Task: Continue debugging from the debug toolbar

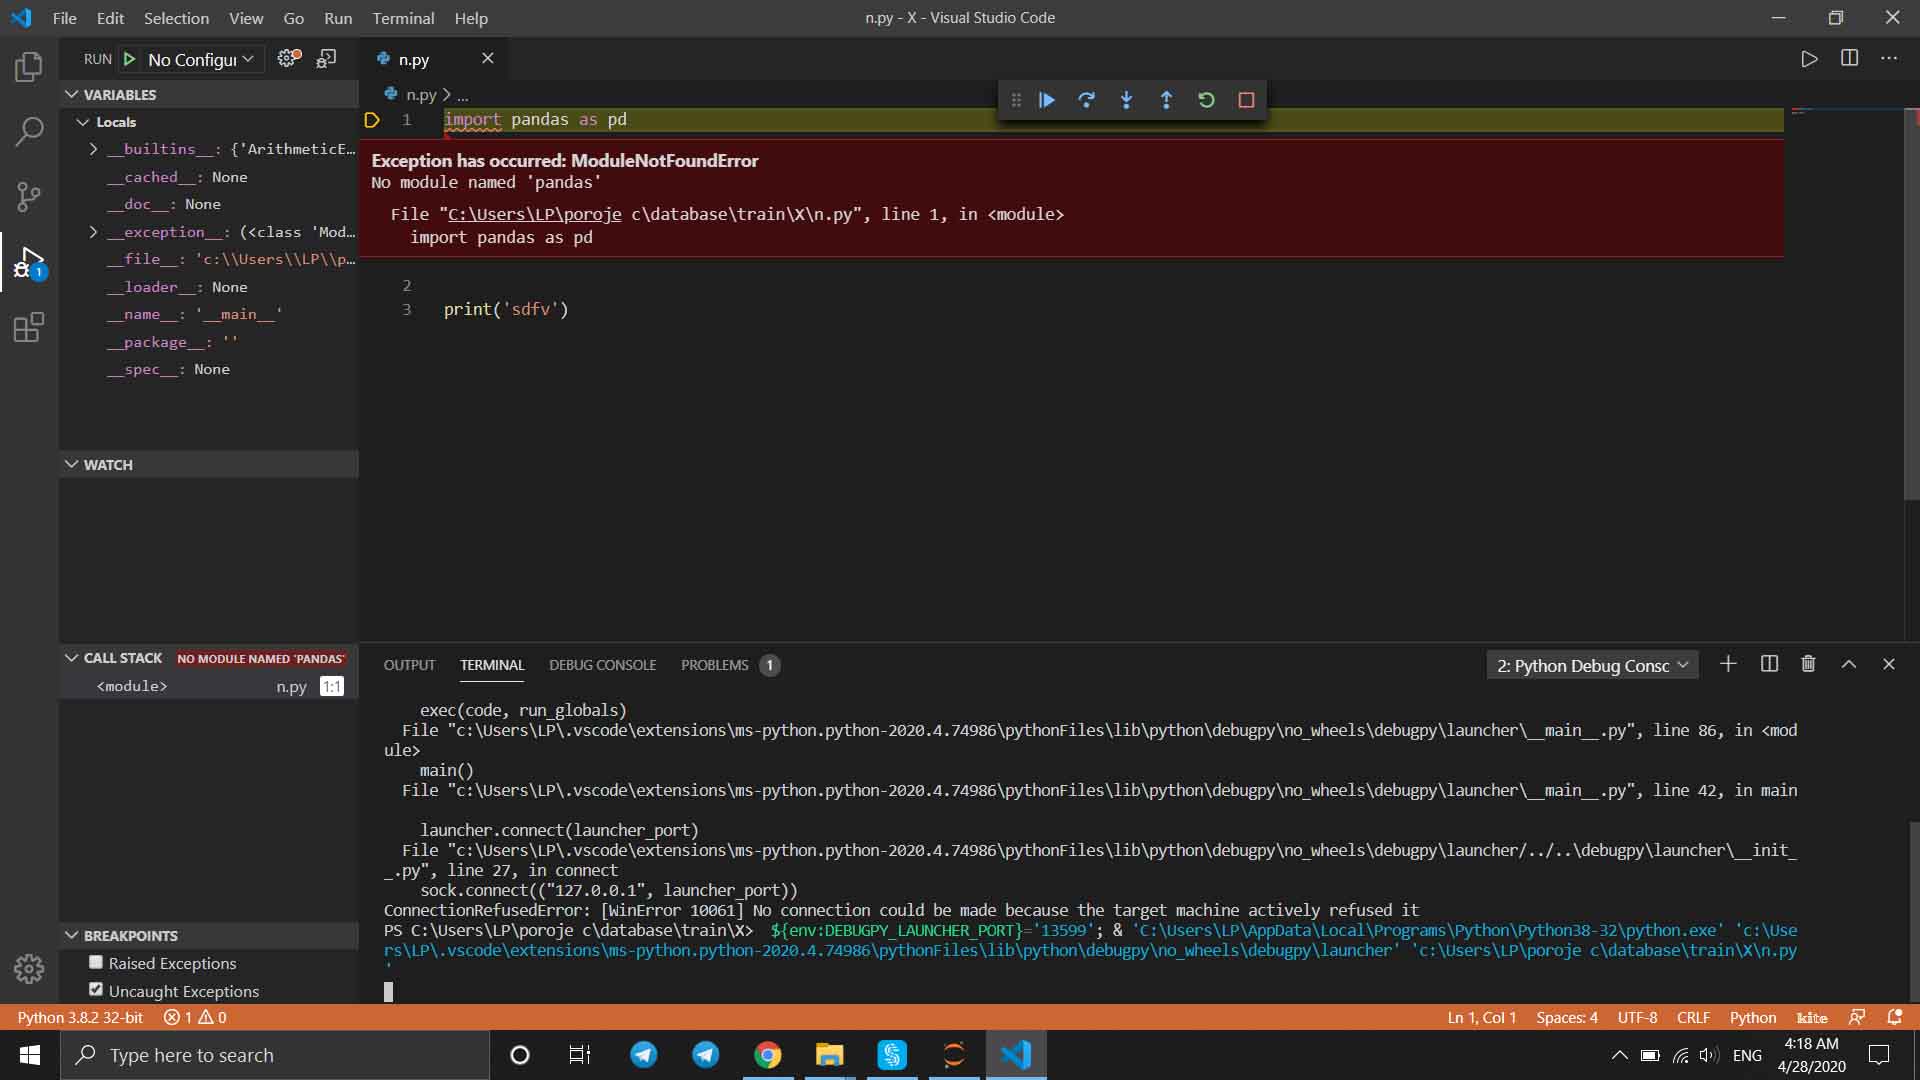Action: pos(1047,100)
